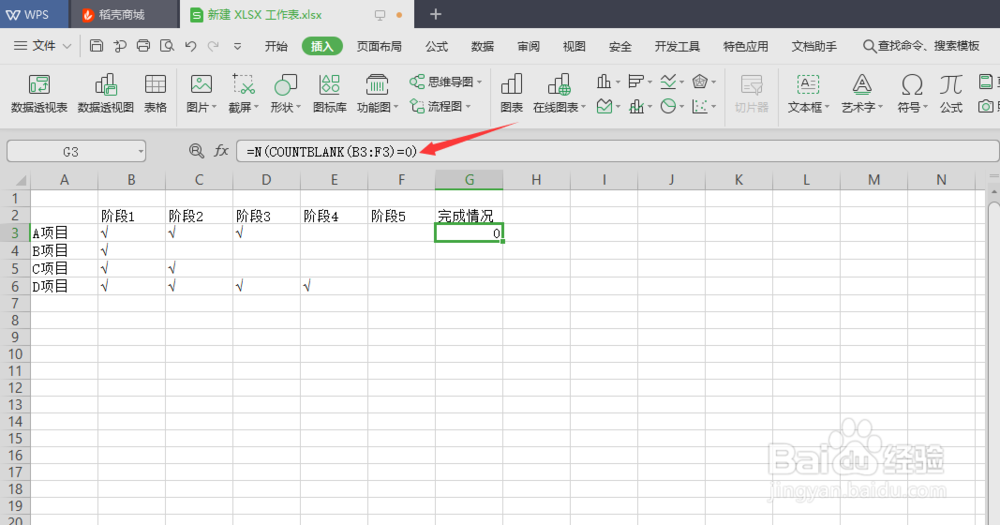Viewport: 1000px width, 525px height.
Task: Switch to the 稻壳商城 window tab
Action: (x=124, y=14)
